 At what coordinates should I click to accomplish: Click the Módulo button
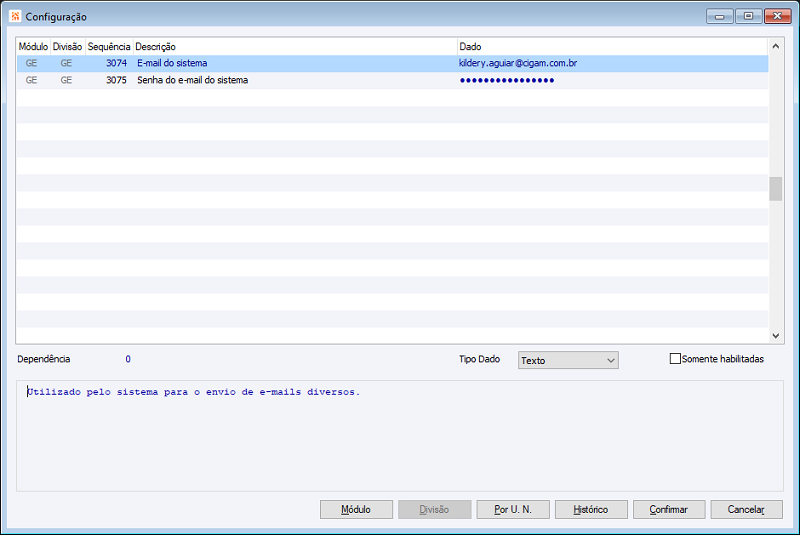[356, 509]
